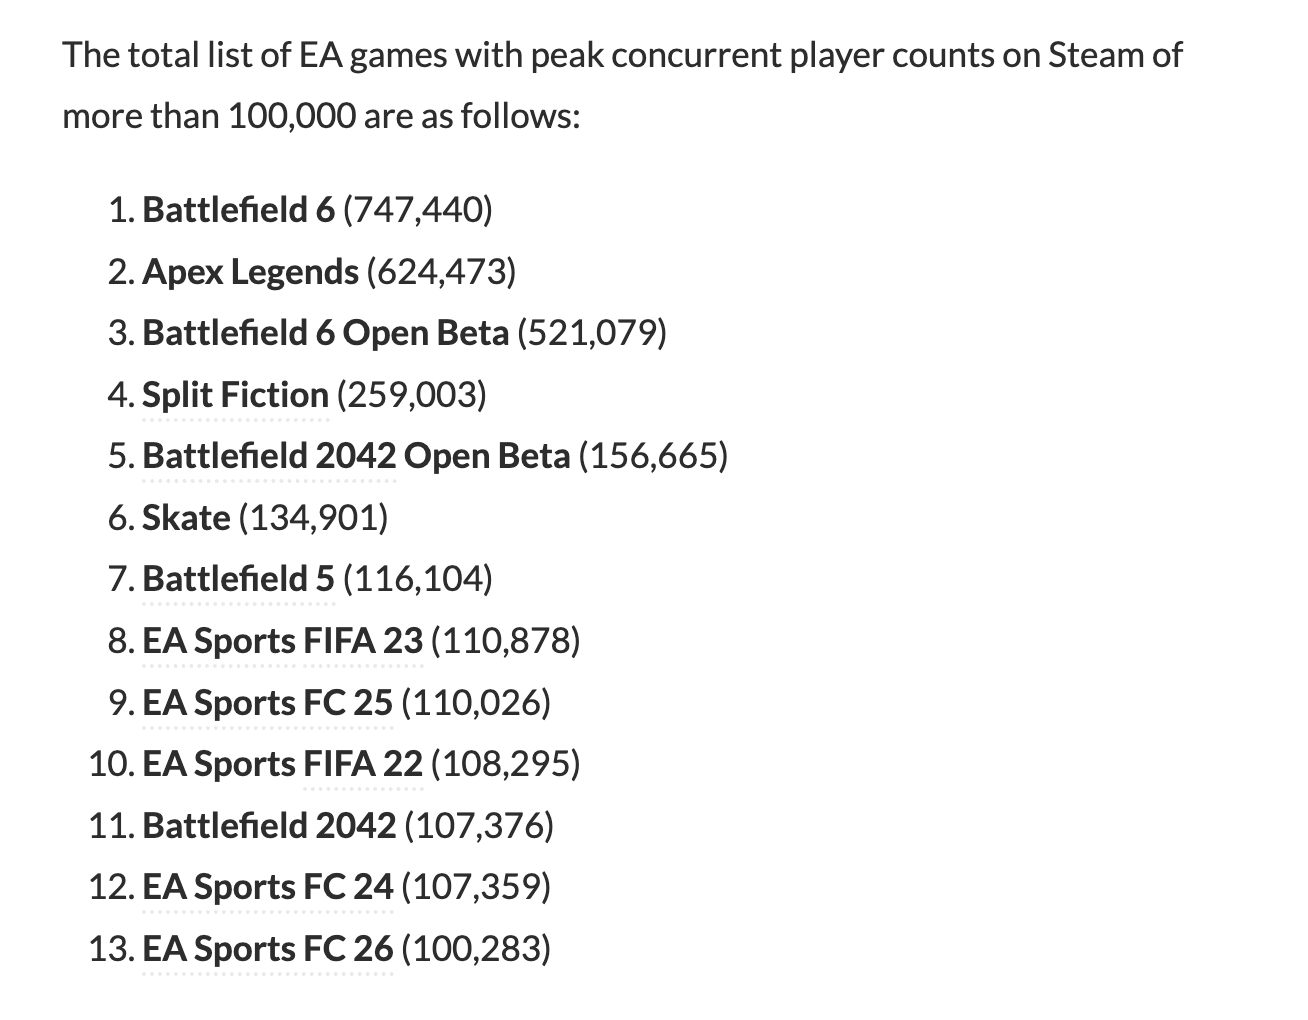1308x1020 pixels.
Task: Click the Battlefield 6 Open Beta title
Action: 325,333
